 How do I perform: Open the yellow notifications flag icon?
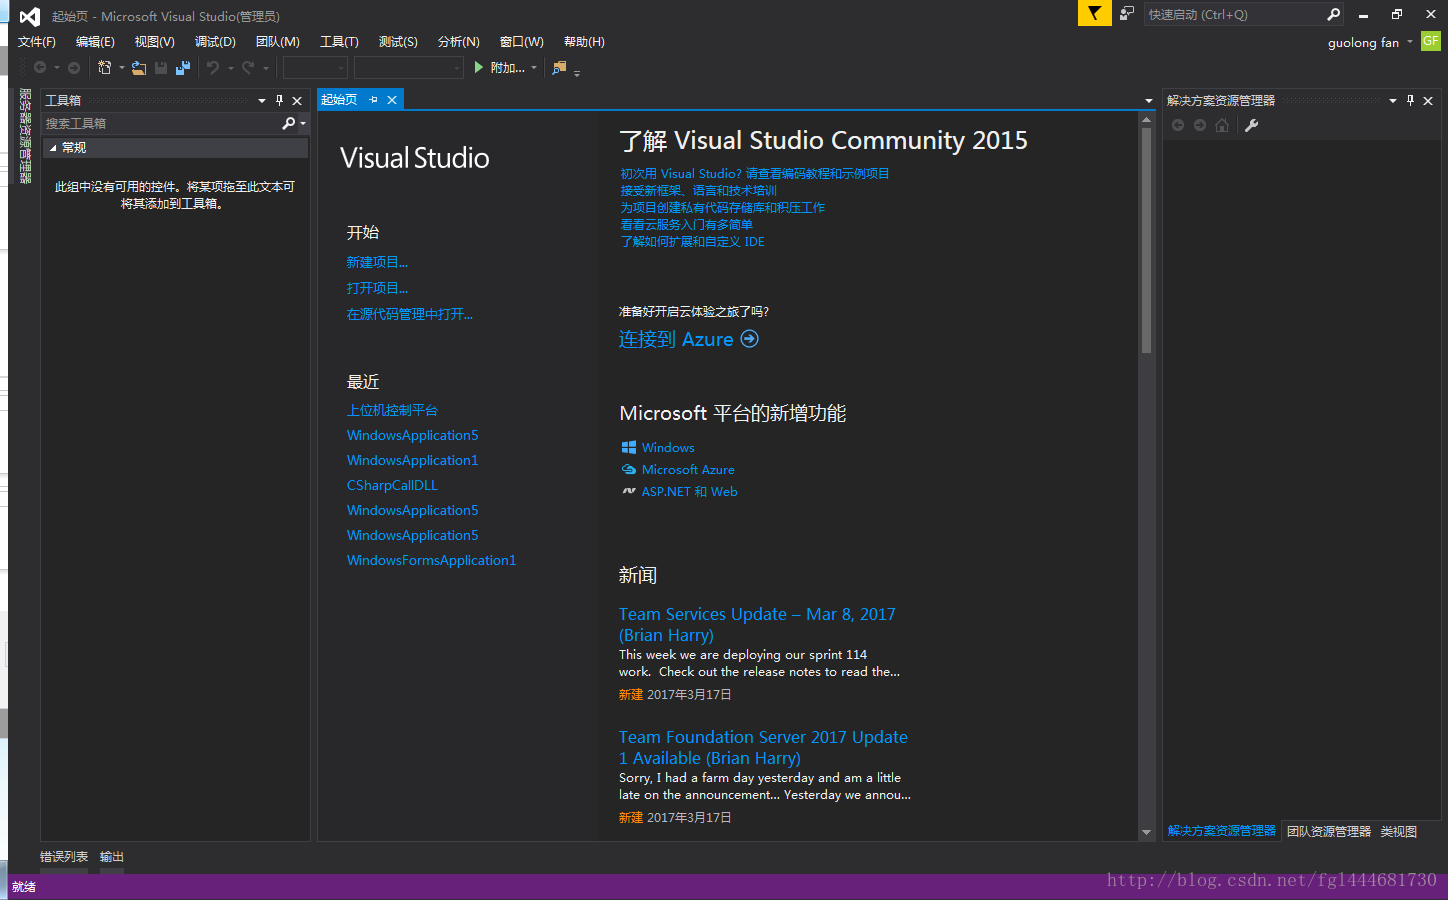pyautogui.click(x=1095, y=13)
